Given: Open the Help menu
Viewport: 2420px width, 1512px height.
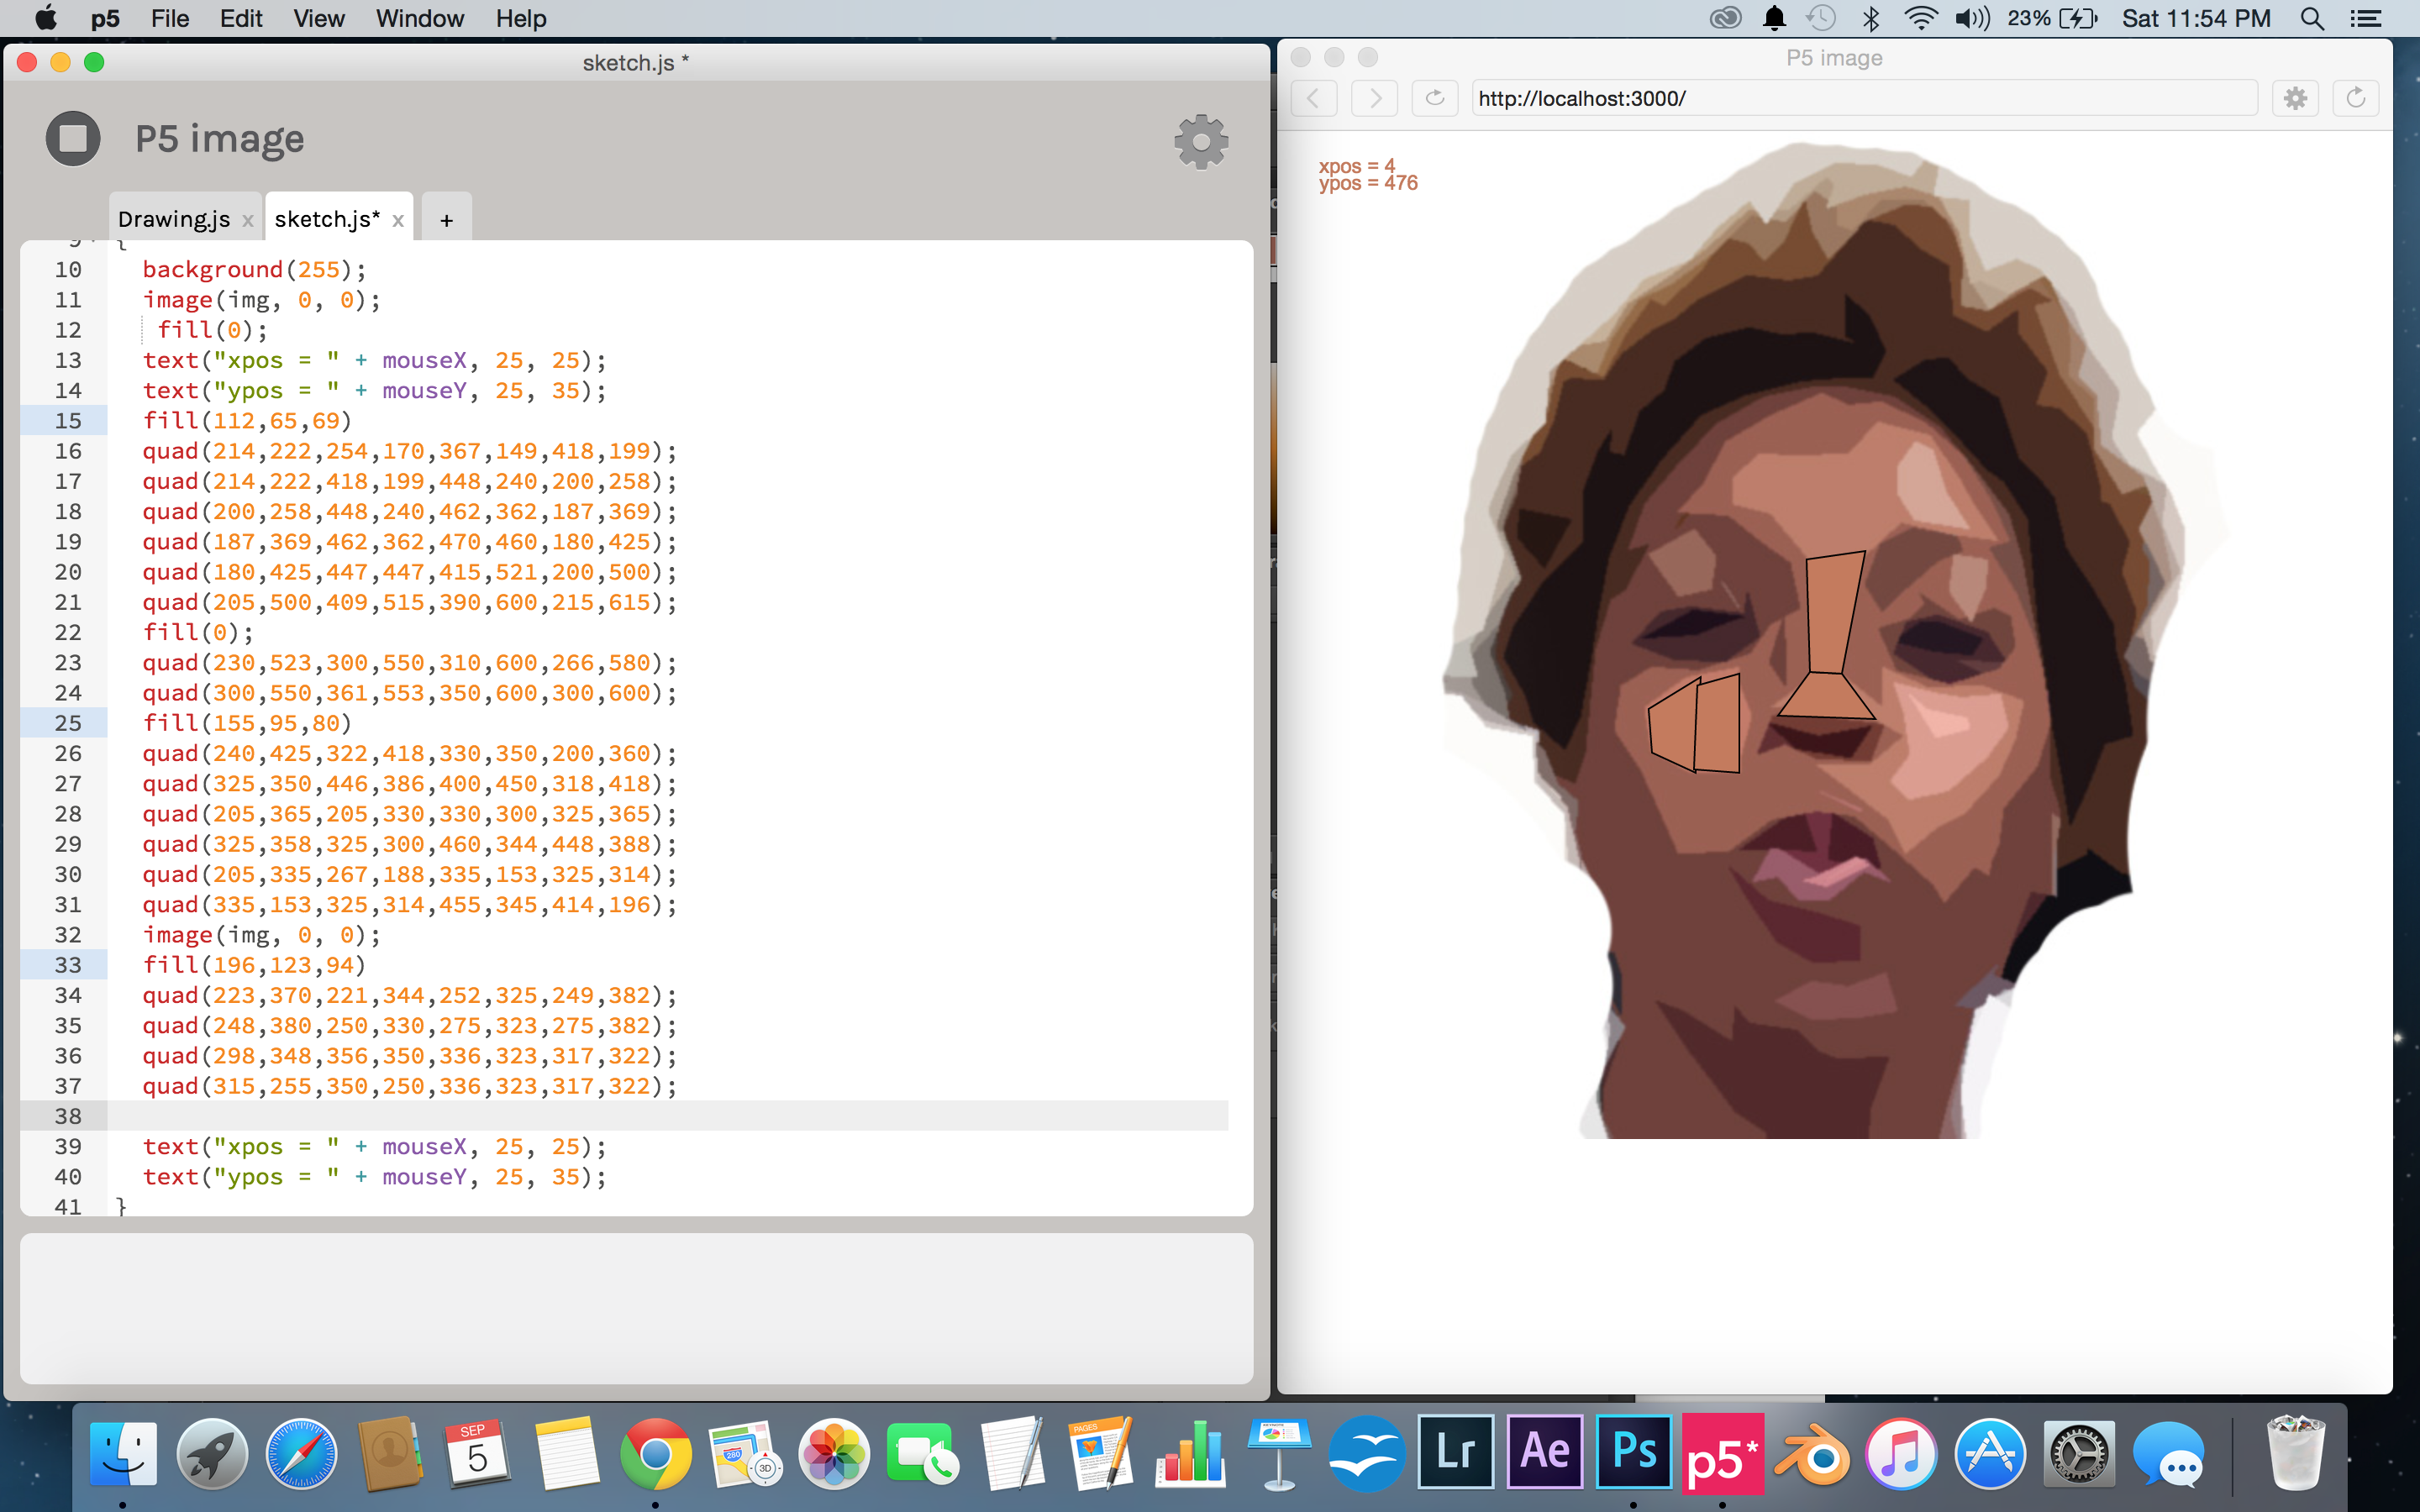Looking at the screenshot, I should coord(521,18).
